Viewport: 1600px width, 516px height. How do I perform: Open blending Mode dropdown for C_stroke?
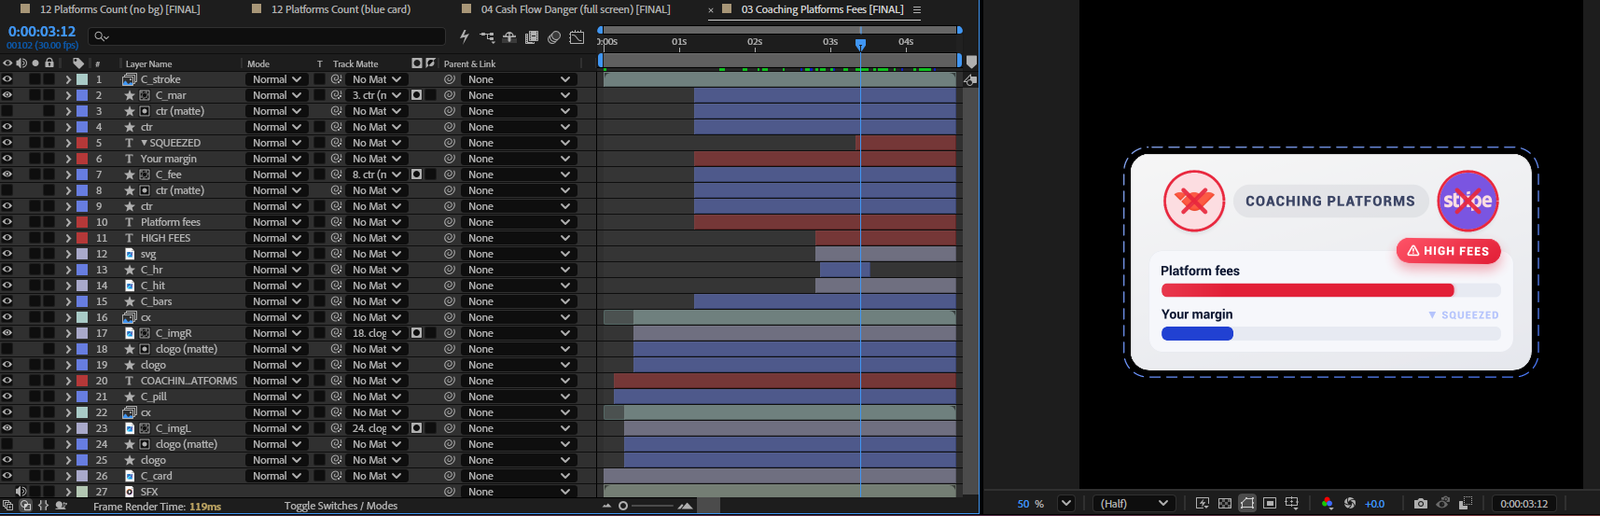point(275,79)
